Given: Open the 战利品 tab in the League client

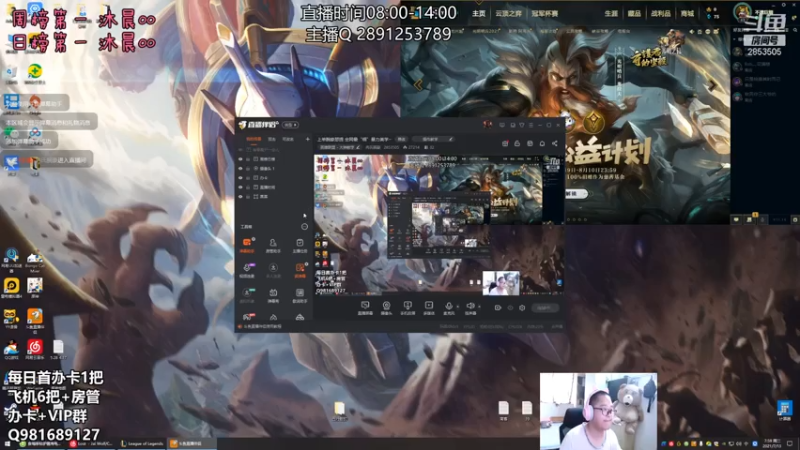Looking at the screenshot, I should pos(661,14).
